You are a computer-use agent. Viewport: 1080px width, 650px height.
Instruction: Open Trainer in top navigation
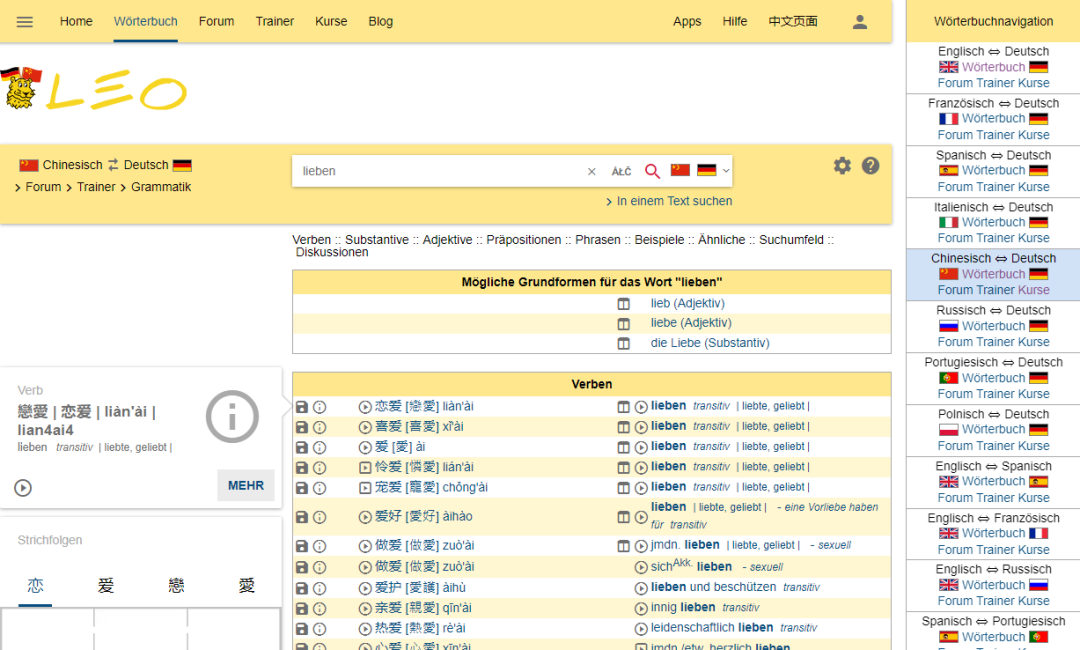click(275, 21)
